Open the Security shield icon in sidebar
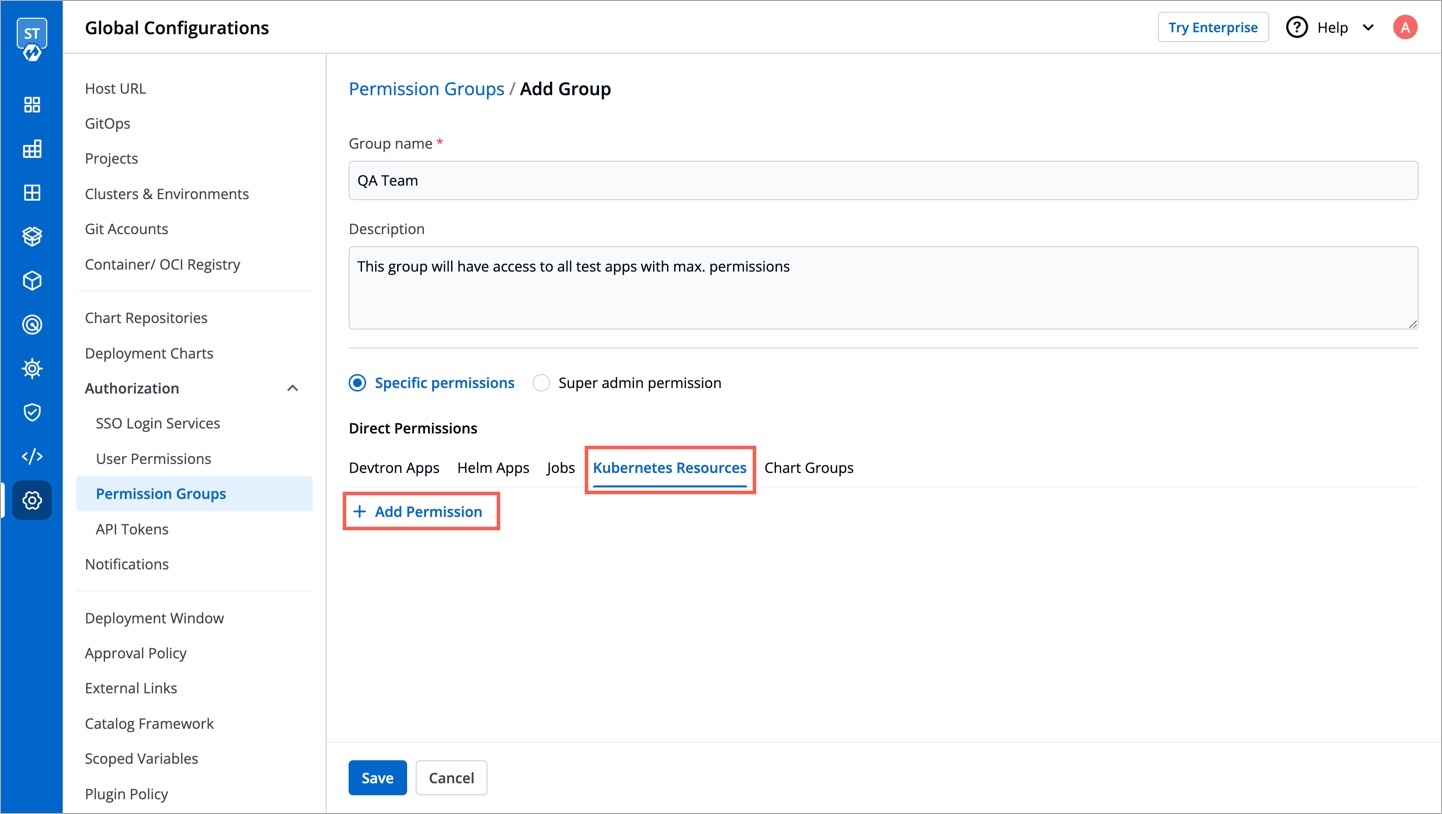Screen dimensions: 1442x814 pos(32,412)
